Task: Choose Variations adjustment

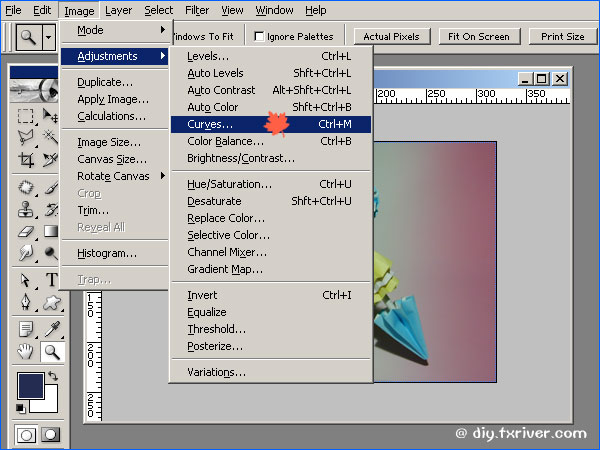Action: pos(271,372)
